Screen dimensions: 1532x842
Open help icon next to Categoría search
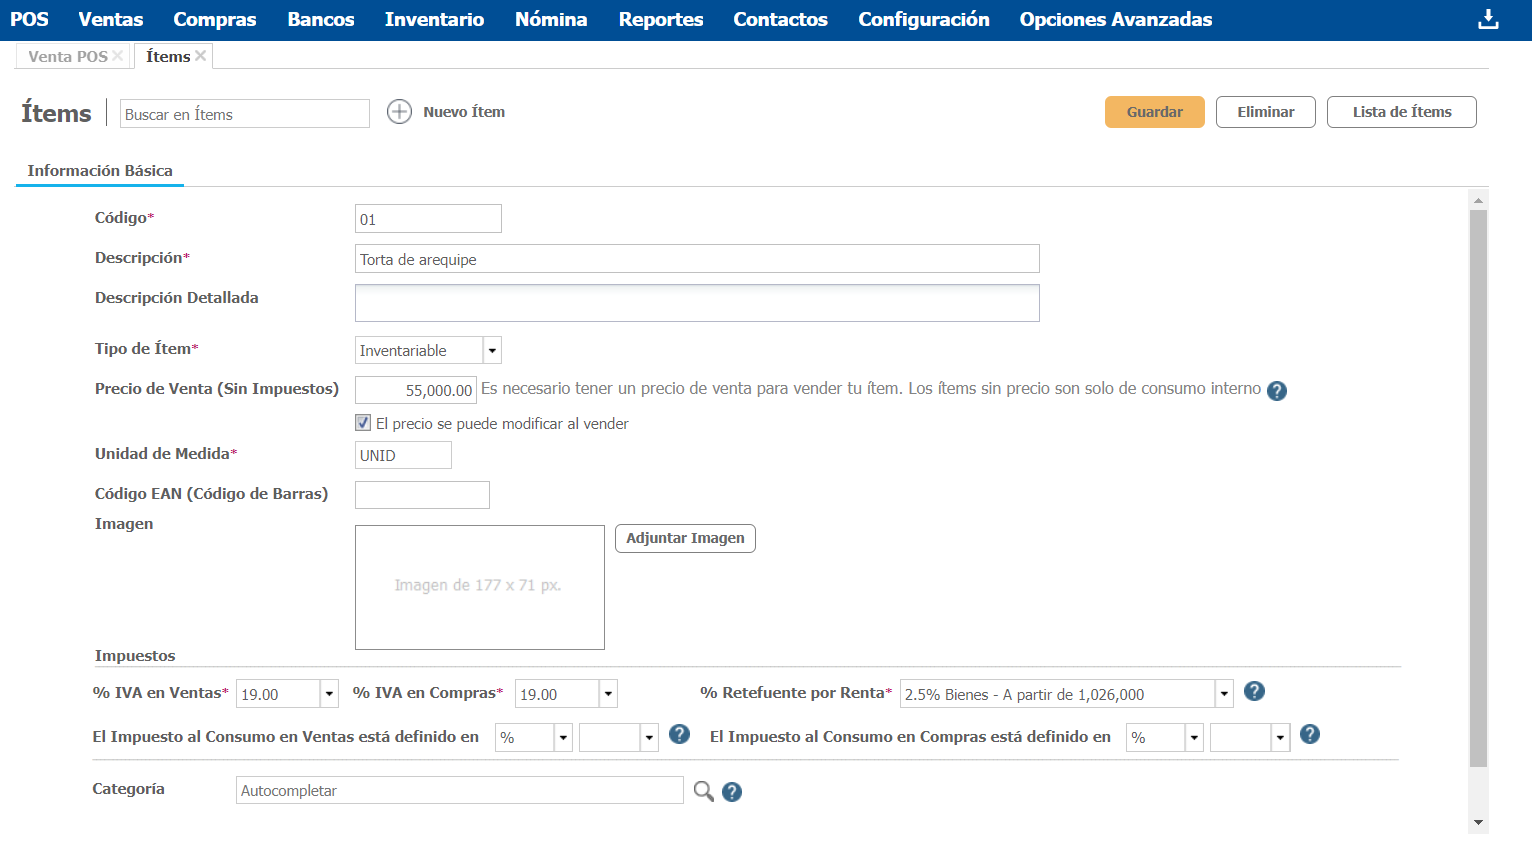[732, 792]
